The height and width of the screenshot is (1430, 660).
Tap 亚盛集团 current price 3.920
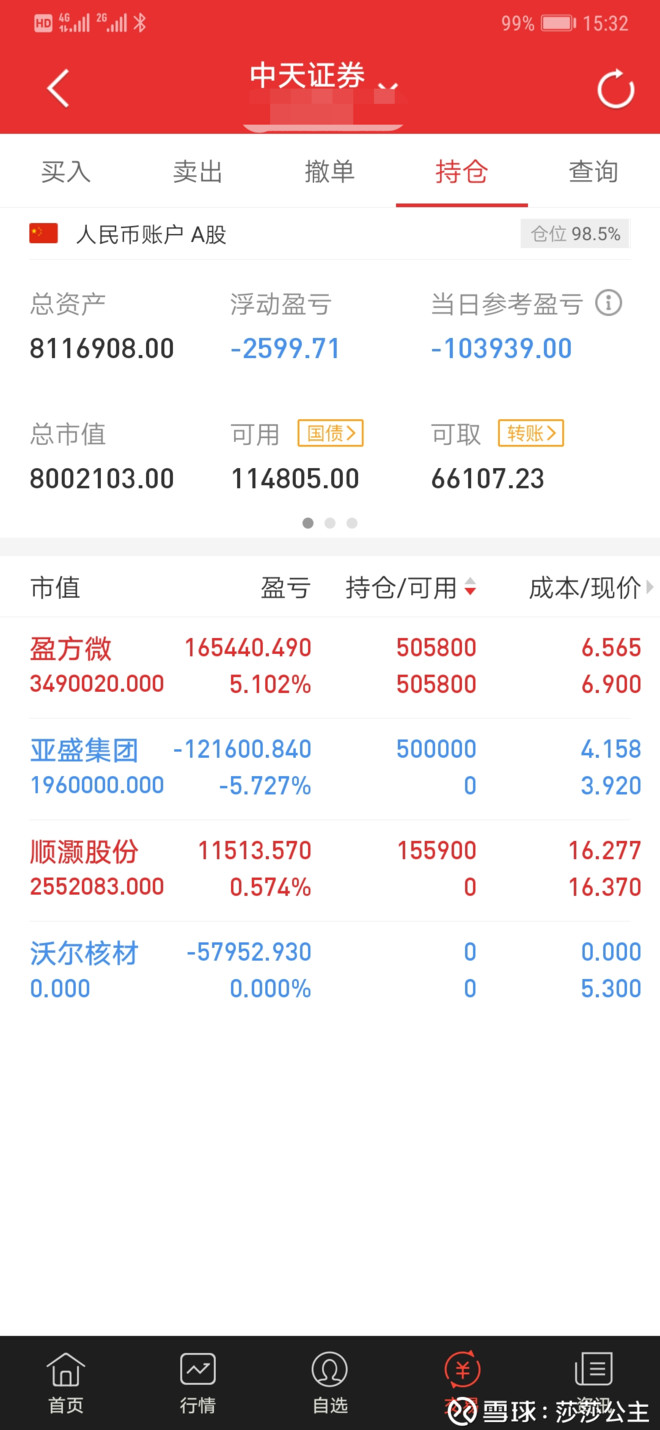(x=611, y=786)
